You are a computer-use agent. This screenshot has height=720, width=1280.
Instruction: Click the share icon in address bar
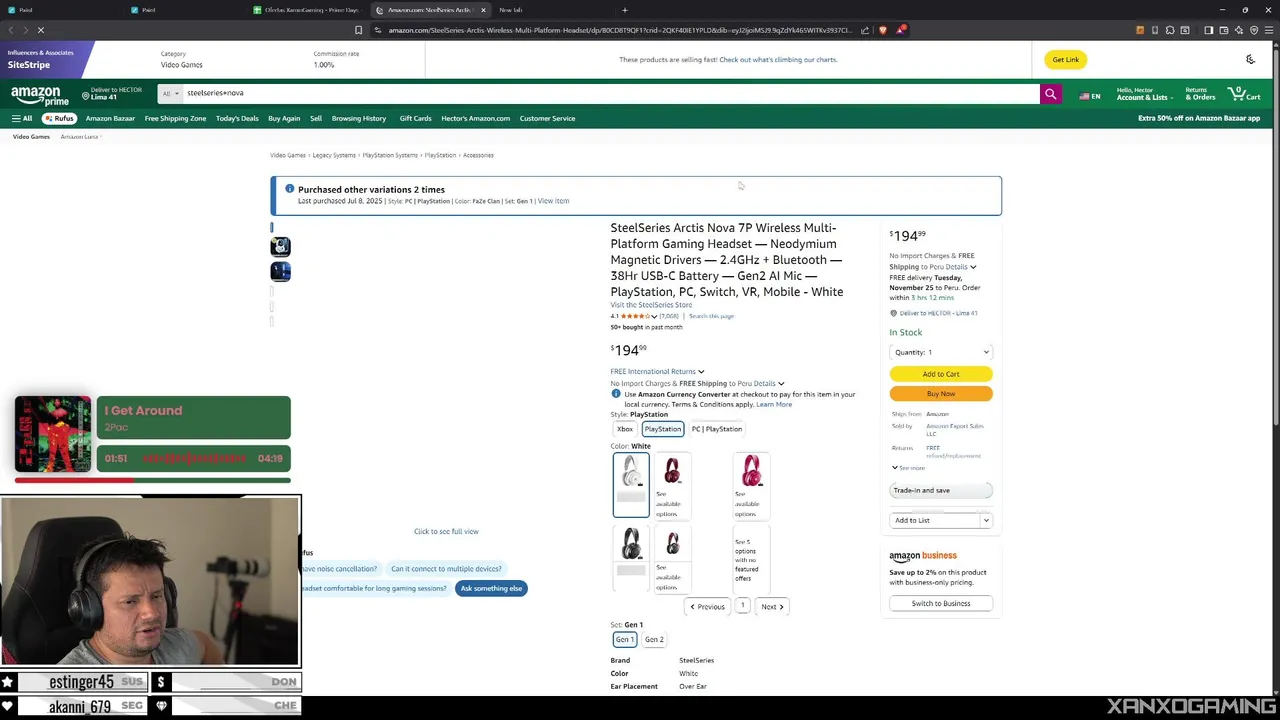(x=867, y=30)
